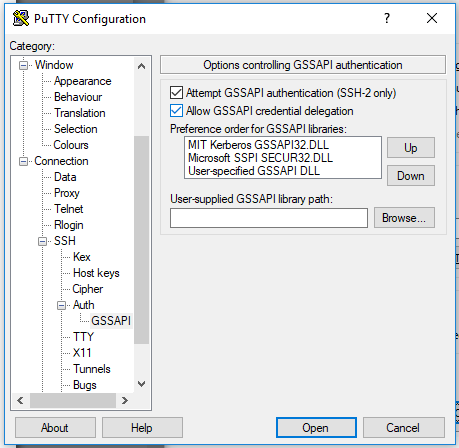Screen dimensions: 459x448
Task: Open the Tunnels category
Action: point(92,369)
